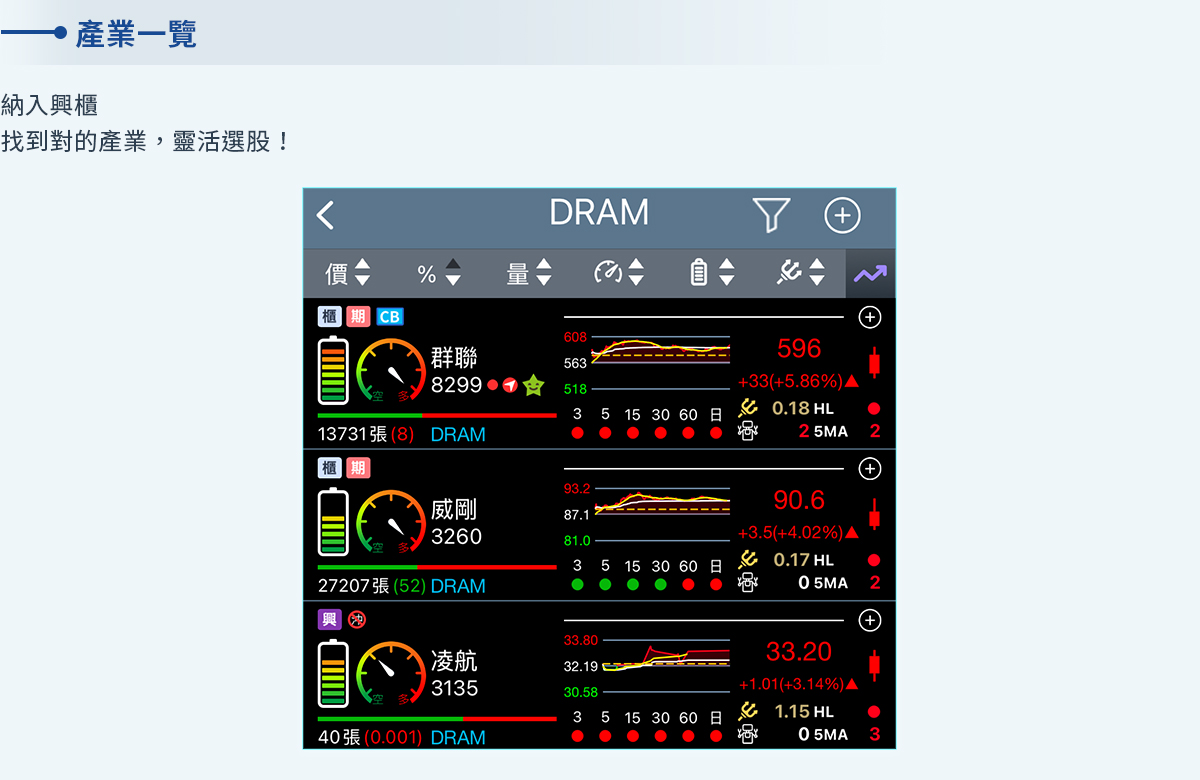Click 凌航 long-short ratio bar

pos(437,718)
